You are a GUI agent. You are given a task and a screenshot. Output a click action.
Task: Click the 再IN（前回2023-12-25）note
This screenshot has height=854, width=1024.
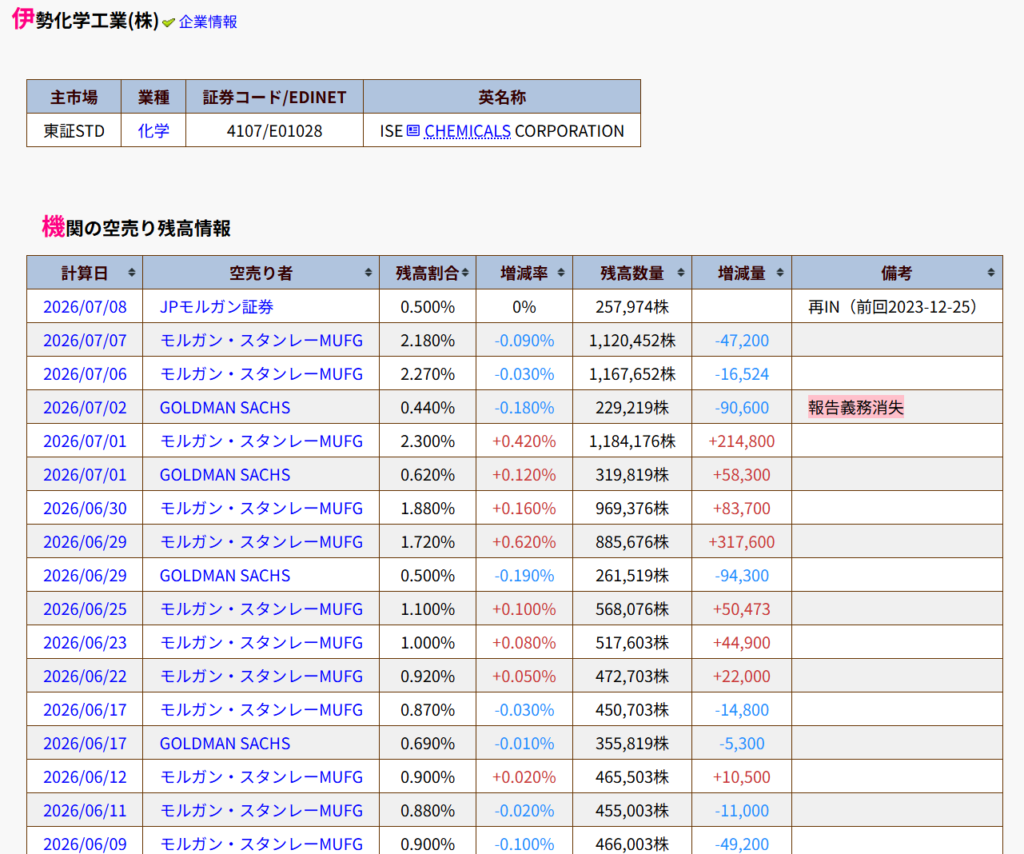[892, 307]
